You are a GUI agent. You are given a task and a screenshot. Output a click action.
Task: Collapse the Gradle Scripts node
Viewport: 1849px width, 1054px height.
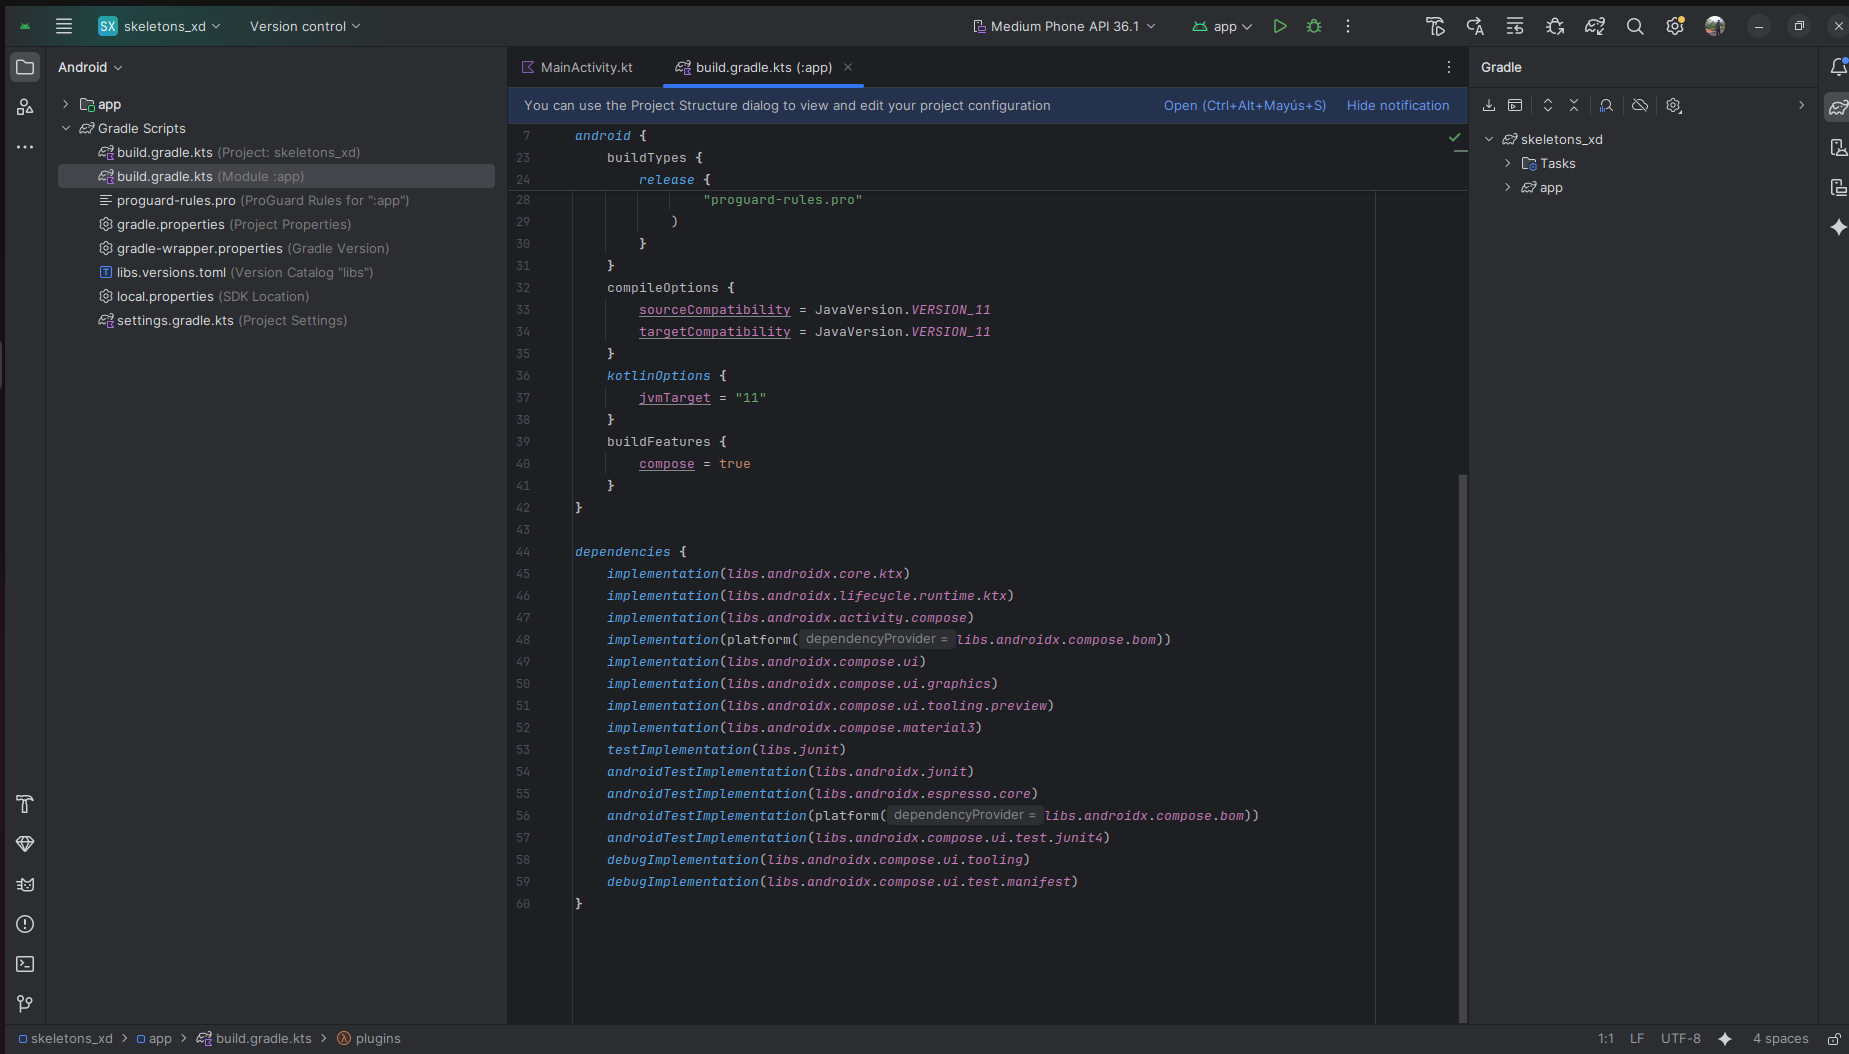[66, 128]
